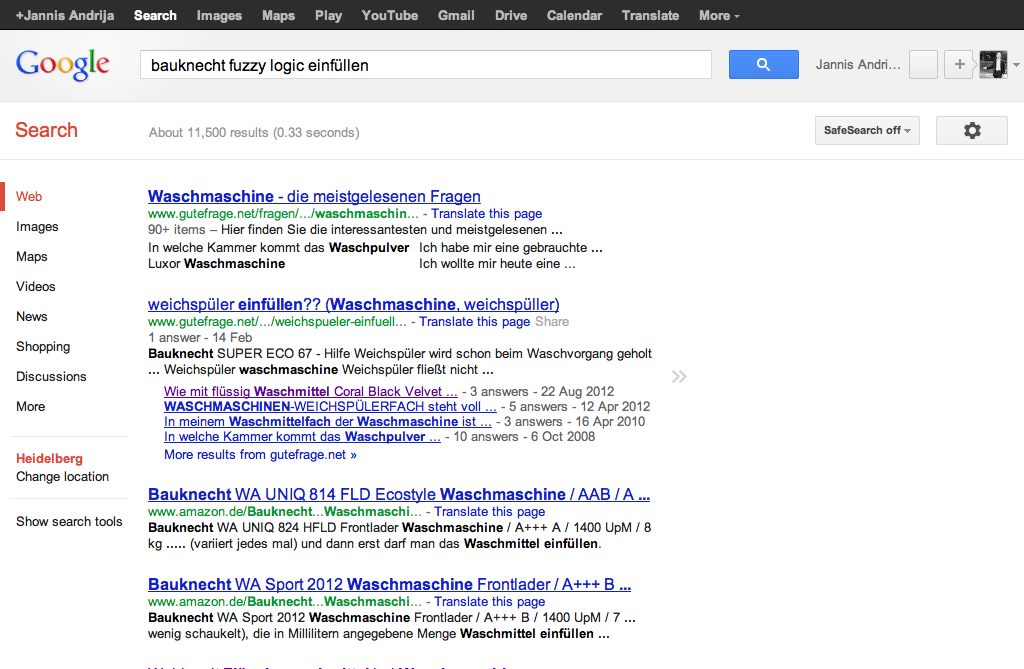
Task: Open WASCHMASCHINEN-WEICHSPÜLERFACH steht voll sublink
Action: [x=330, y=406]
